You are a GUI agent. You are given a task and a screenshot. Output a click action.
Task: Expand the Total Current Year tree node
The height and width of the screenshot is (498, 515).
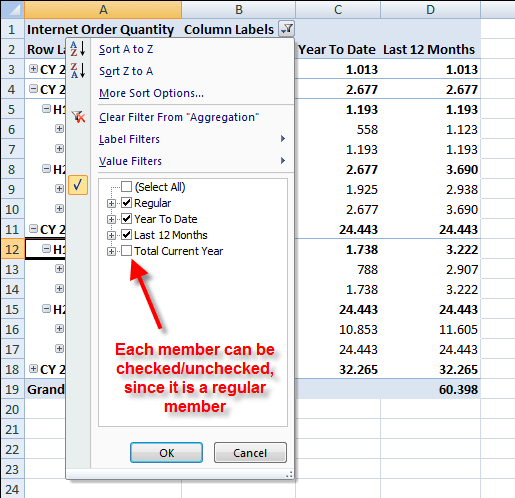(111, 251)
